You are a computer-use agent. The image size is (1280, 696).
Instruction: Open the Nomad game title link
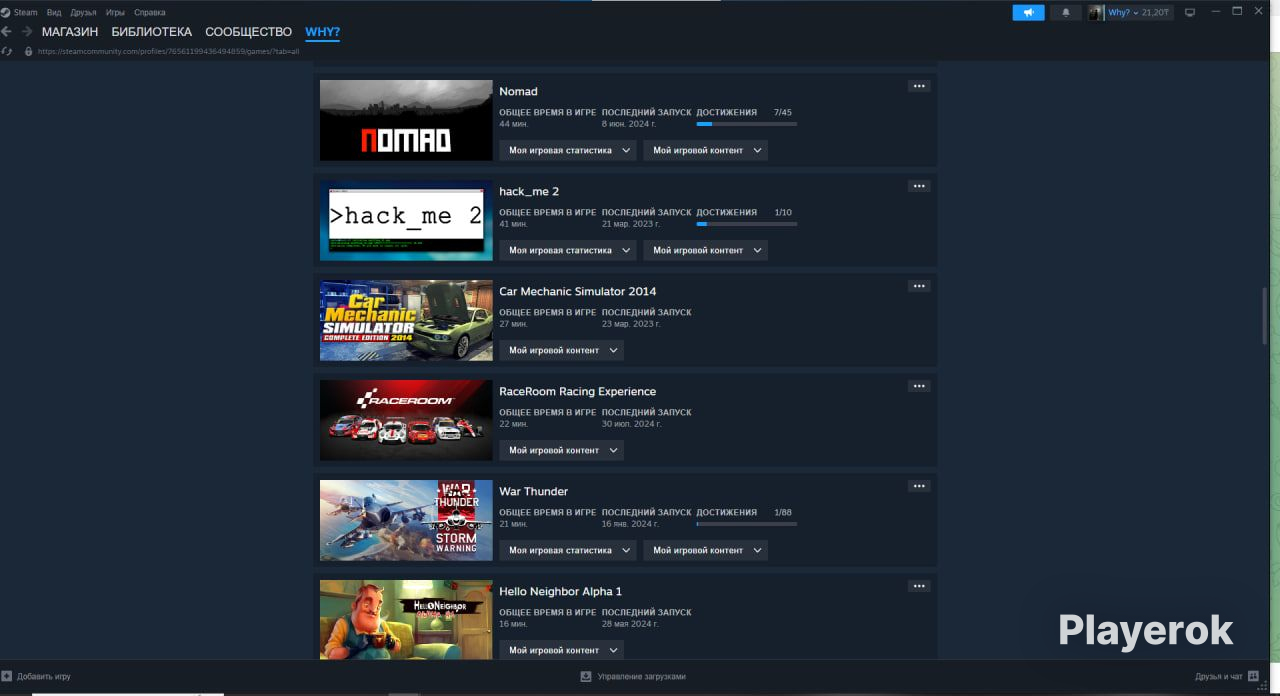pos(518,91)
